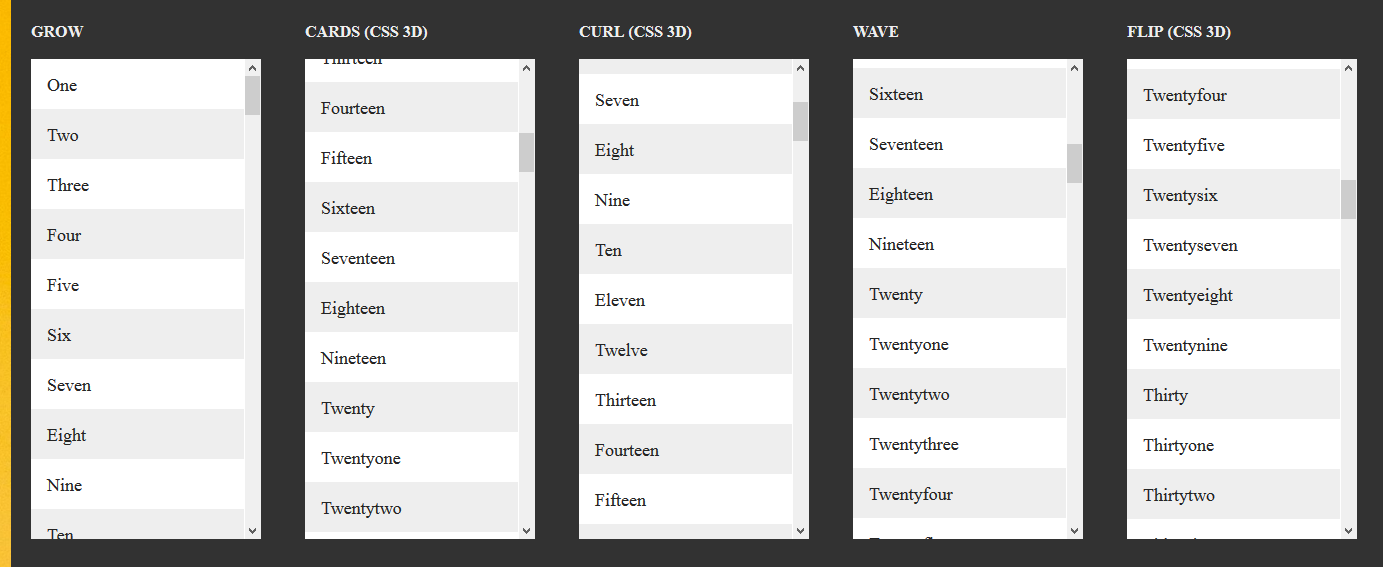This screenshot has width=1383, height=567.
Task: Click the "CARDS (CSS 3D)" heading
Action: (366, 32)
